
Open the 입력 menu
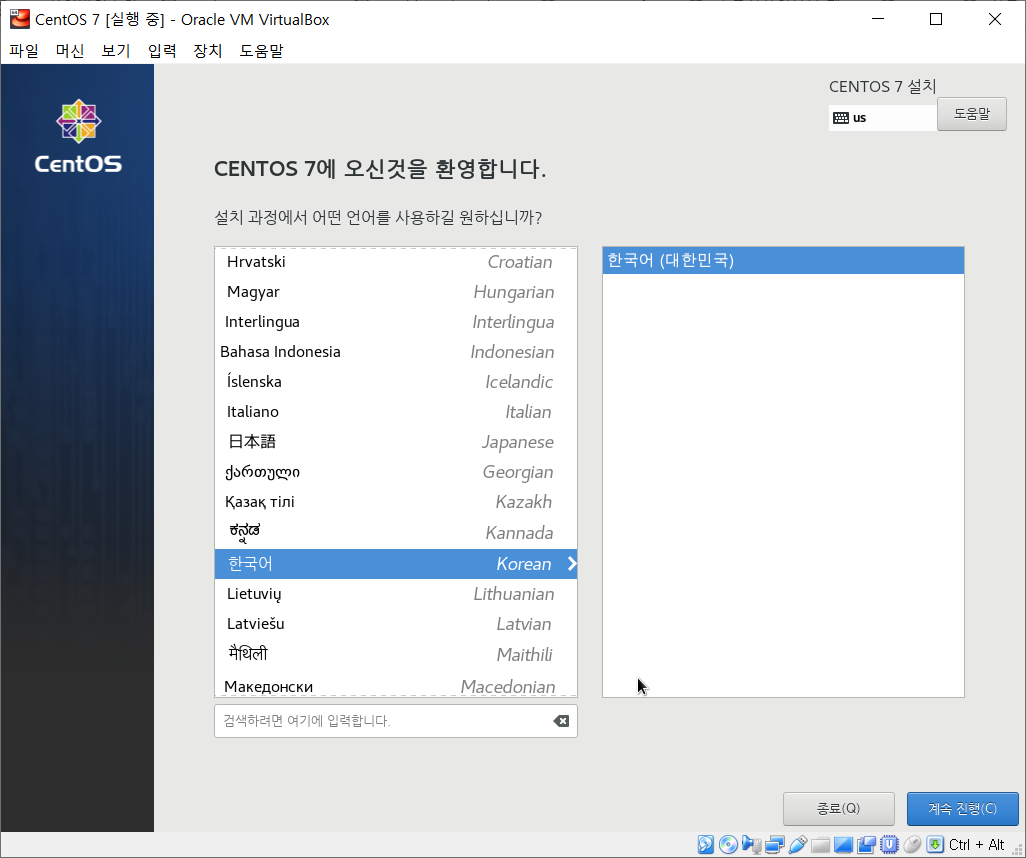(x=162, y=50)
